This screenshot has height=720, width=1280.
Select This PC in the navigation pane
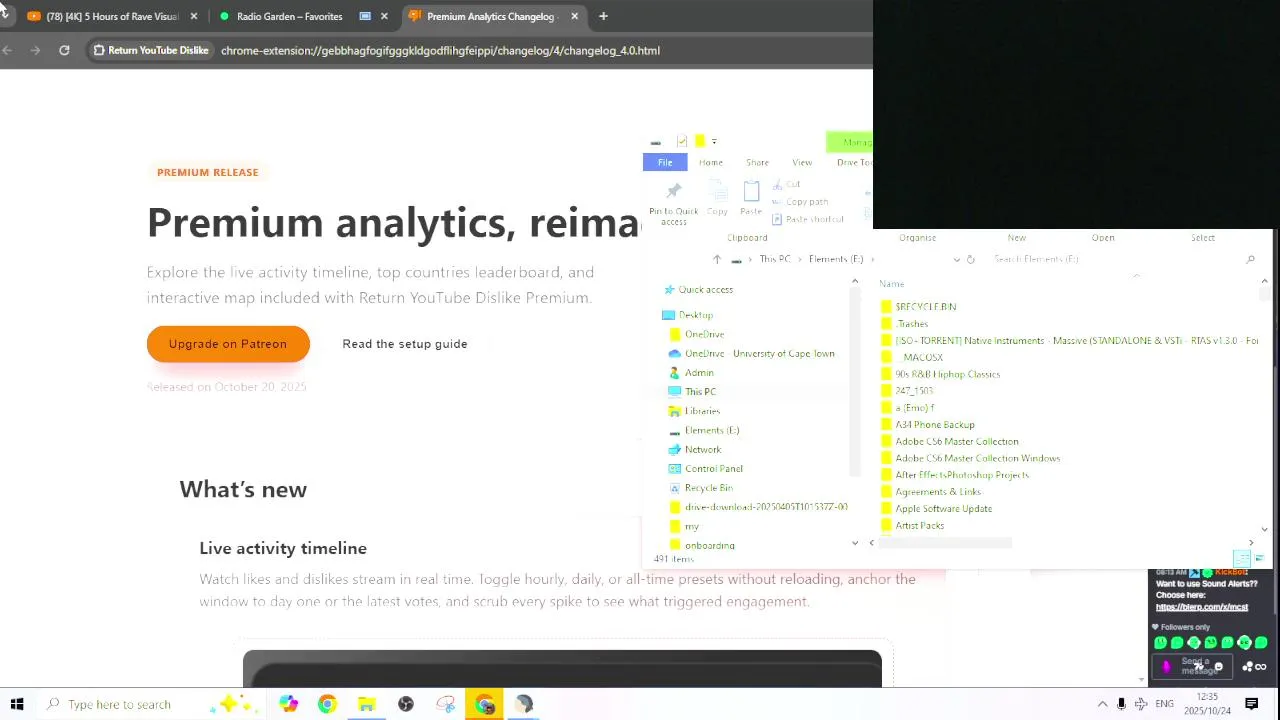tap(692, 392)
